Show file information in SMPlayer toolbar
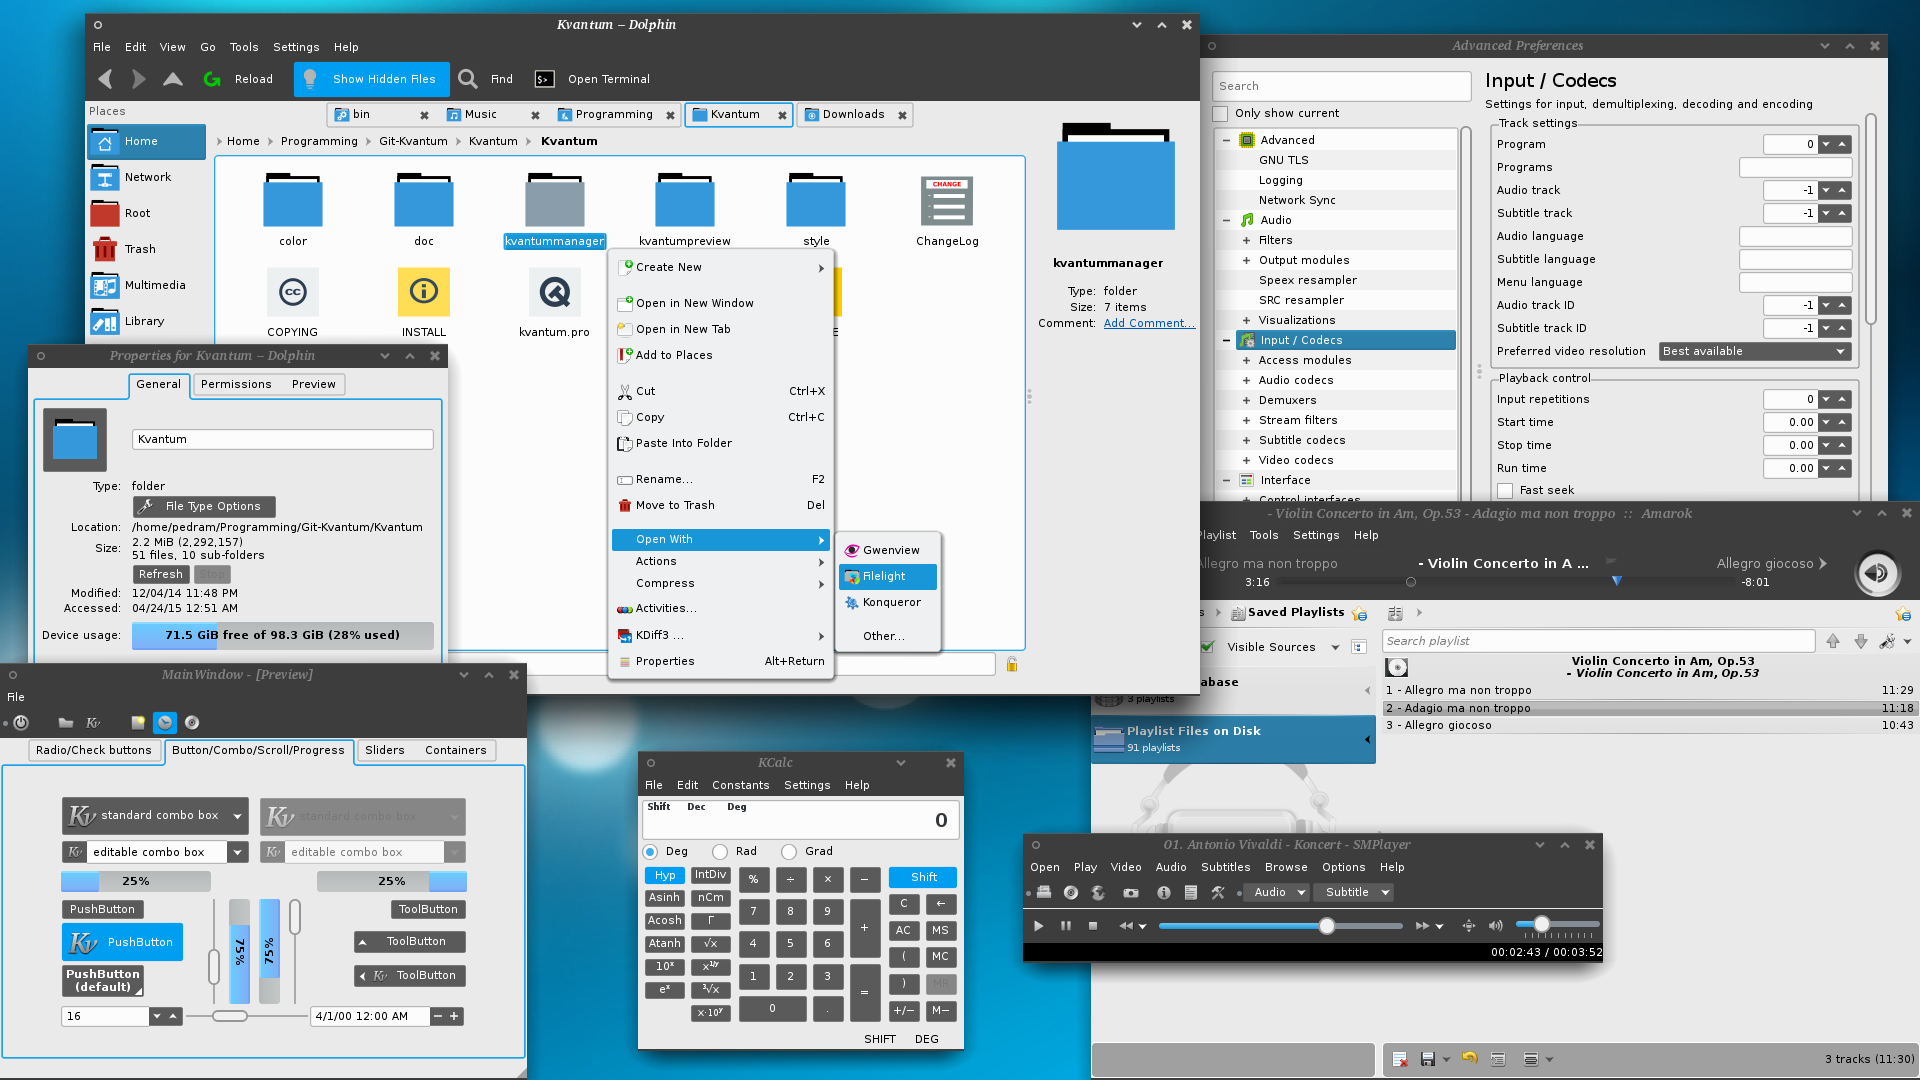Viewport: 1920px width, 1080px height. coord(1163,892)
